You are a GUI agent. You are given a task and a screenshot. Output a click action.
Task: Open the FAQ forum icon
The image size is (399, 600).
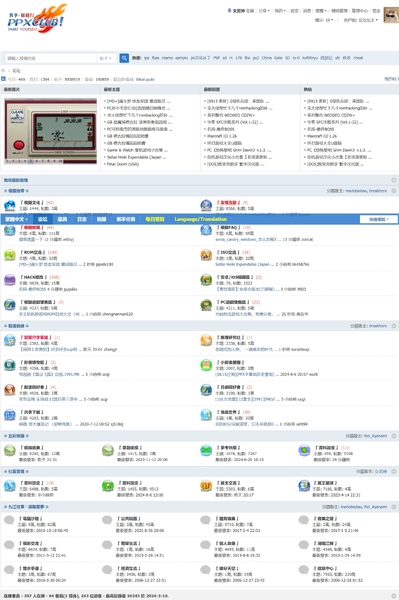tap(206, 230)
